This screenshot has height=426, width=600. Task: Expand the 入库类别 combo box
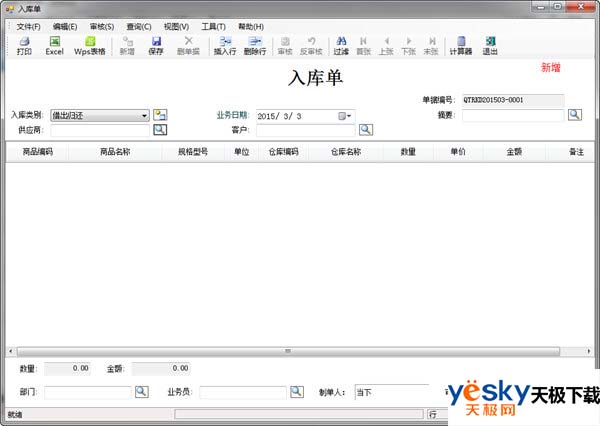point(144,115)
